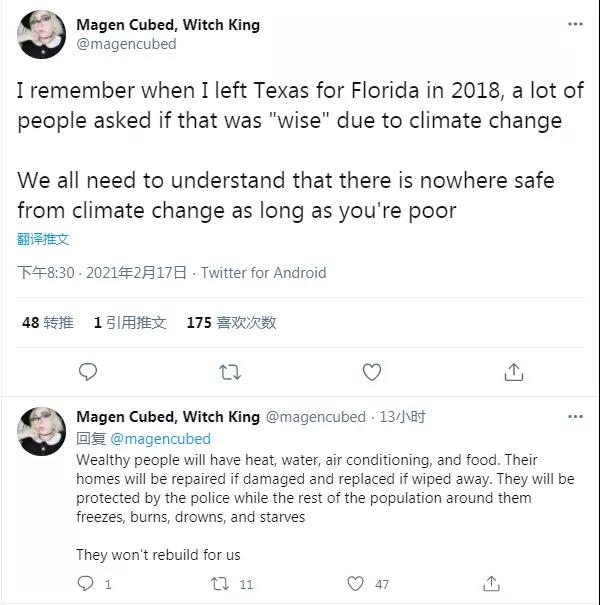Open the more options menu on reply tweet
This screenshot has height=605, width=600.
[x=575, y=417]
